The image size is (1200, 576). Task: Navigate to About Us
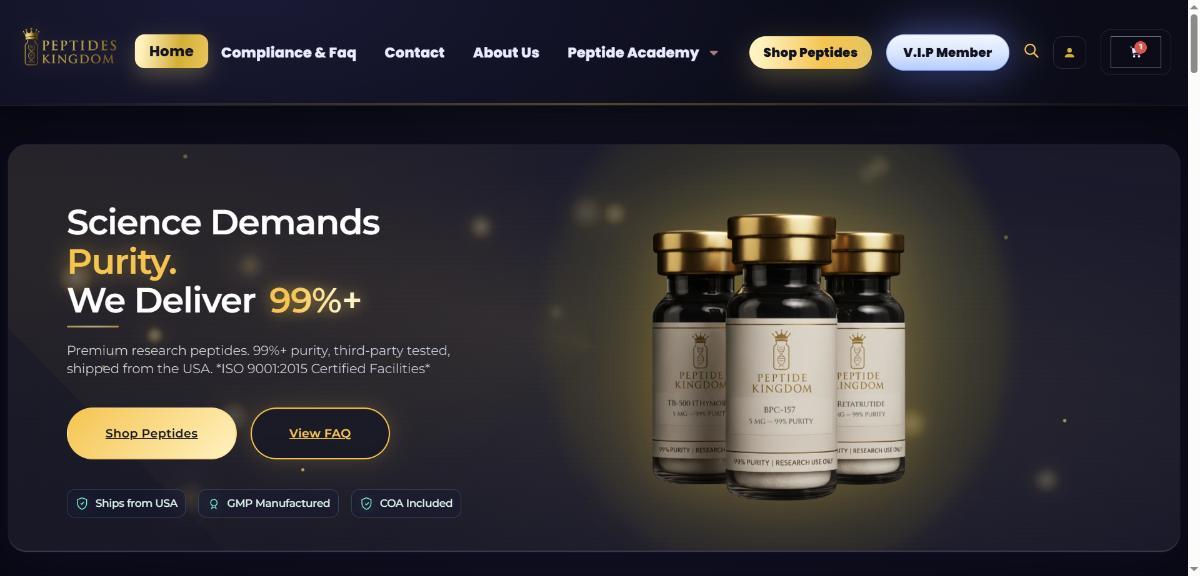coord(506,52)
